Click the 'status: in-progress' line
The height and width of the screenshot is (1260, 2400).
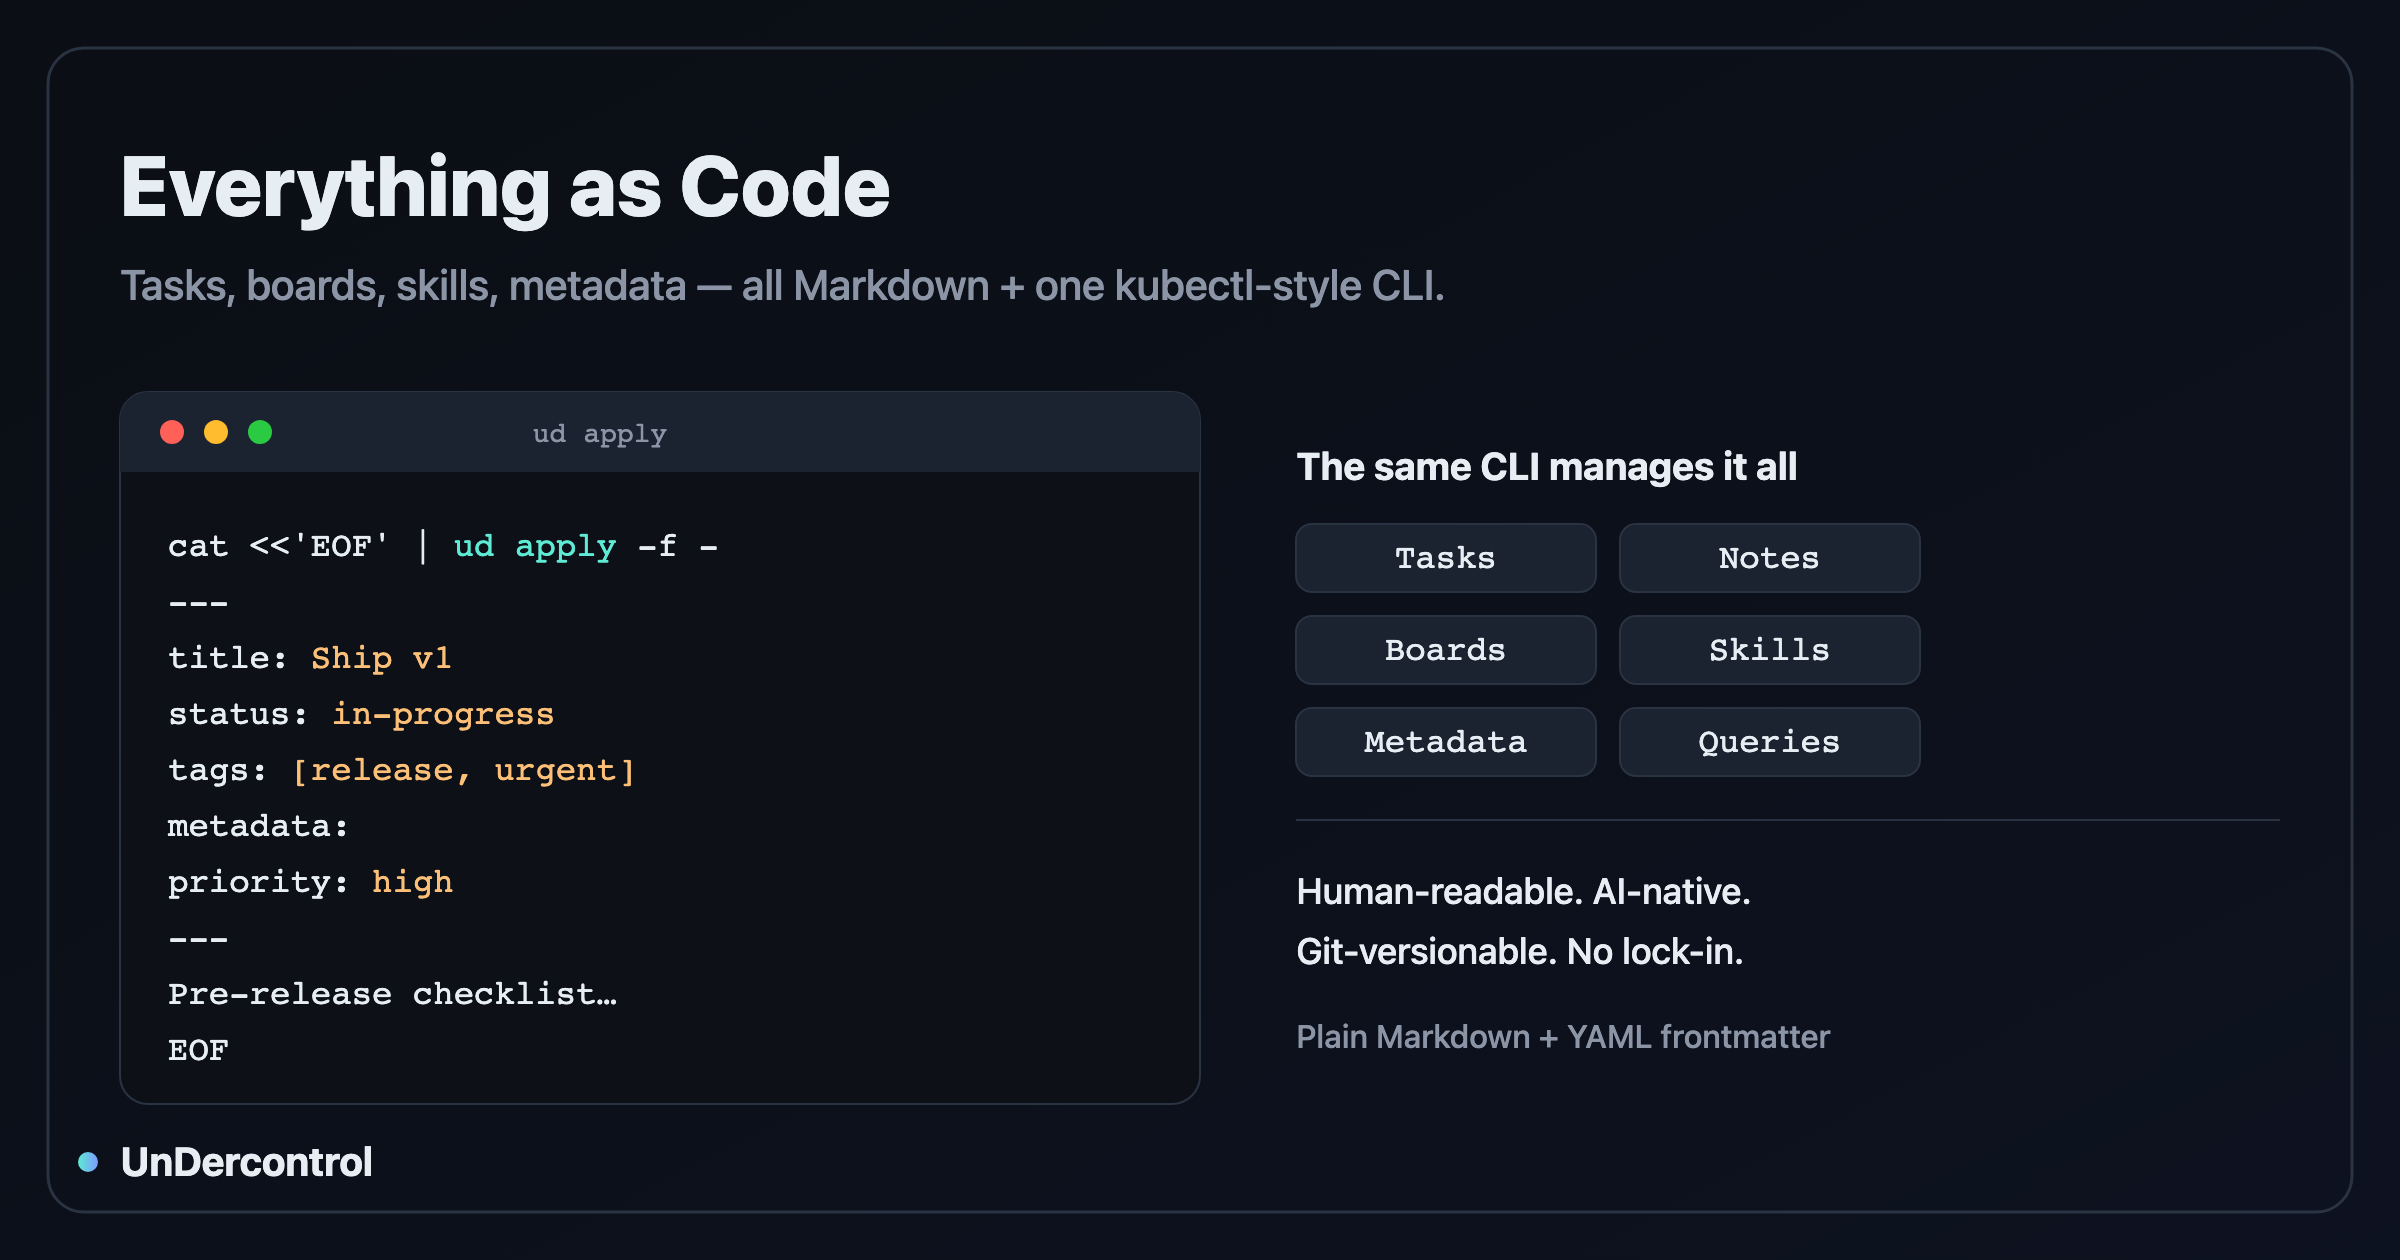361,714
